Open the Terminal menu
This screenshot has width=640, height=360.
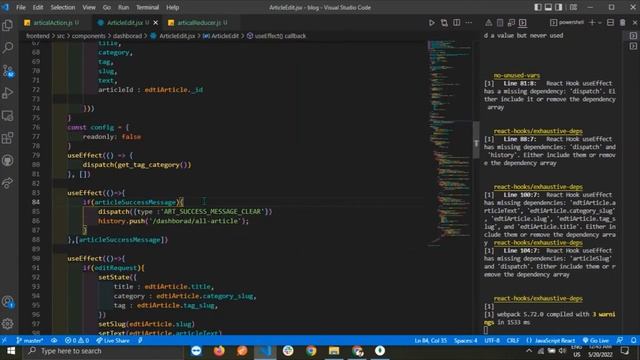point(147,7)
